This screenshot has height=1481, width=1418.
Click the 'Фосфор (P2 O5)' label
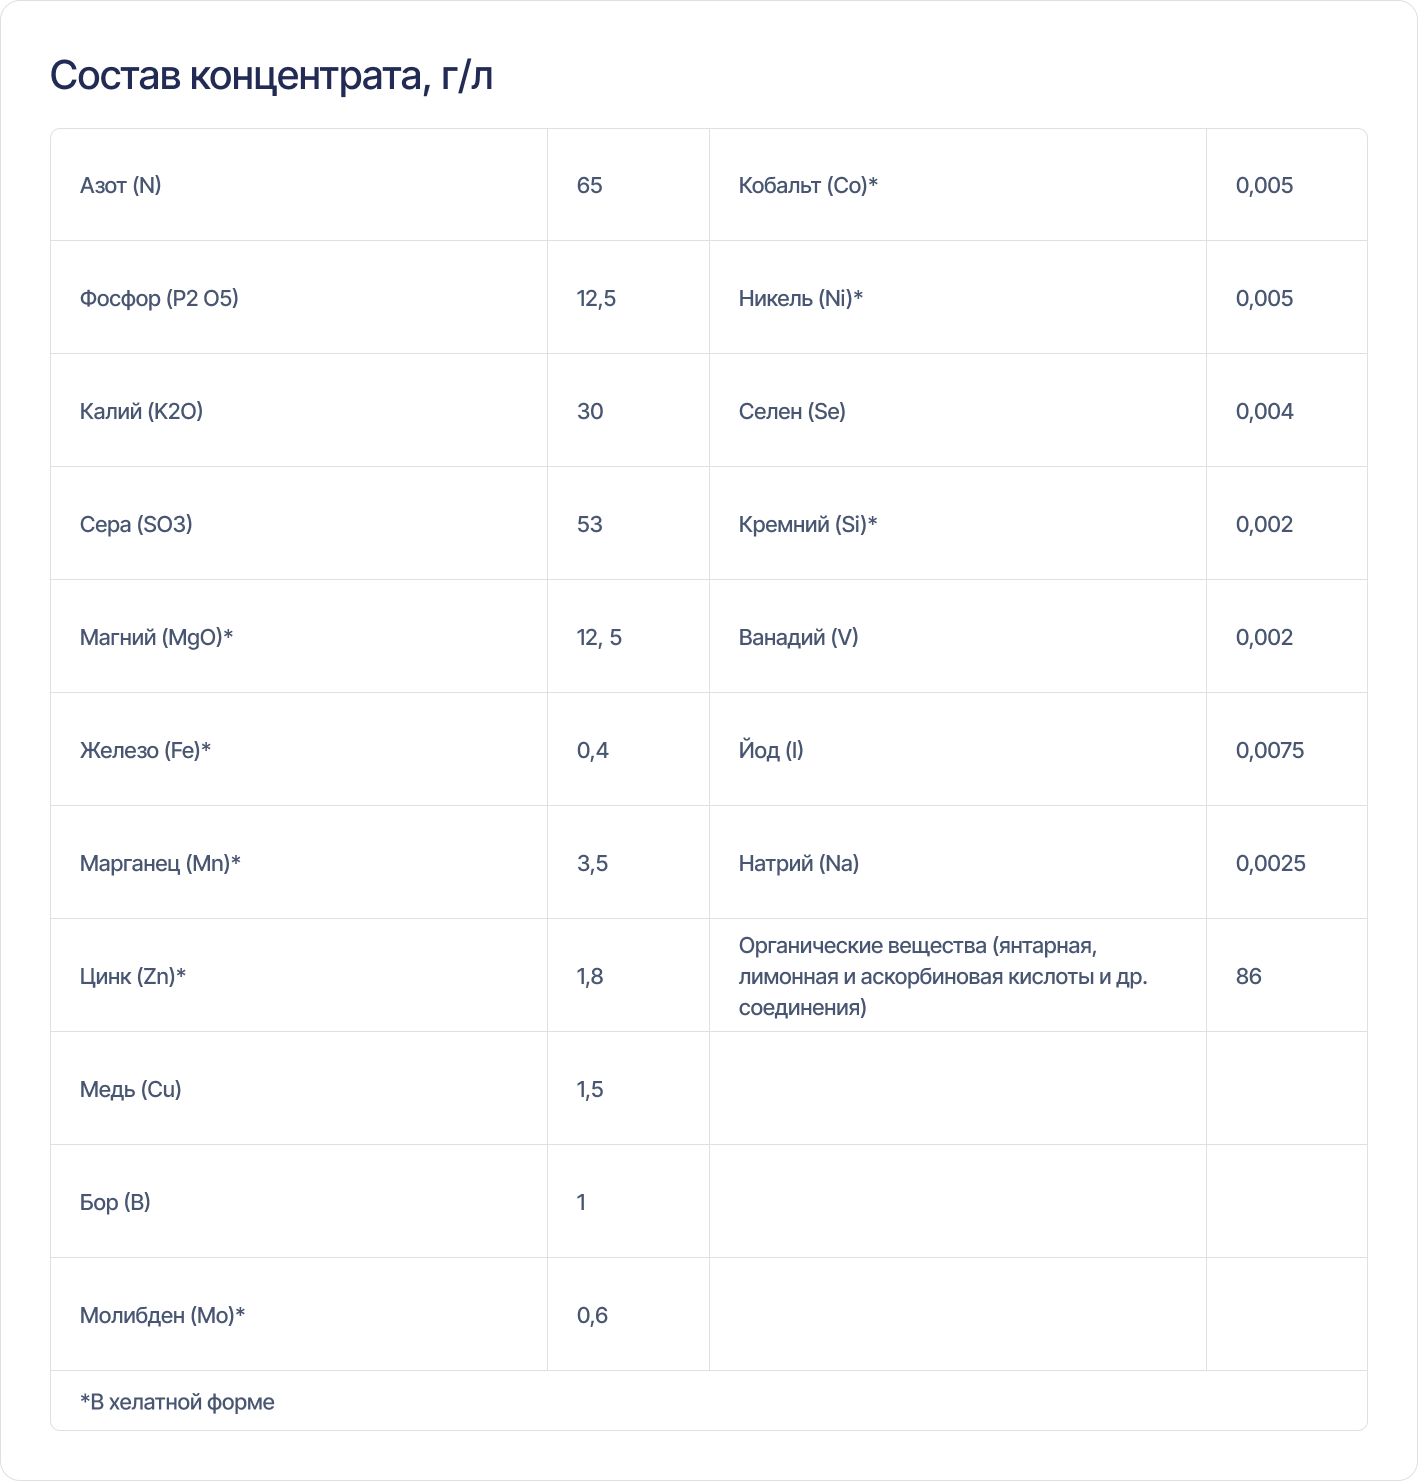point(159,298)
